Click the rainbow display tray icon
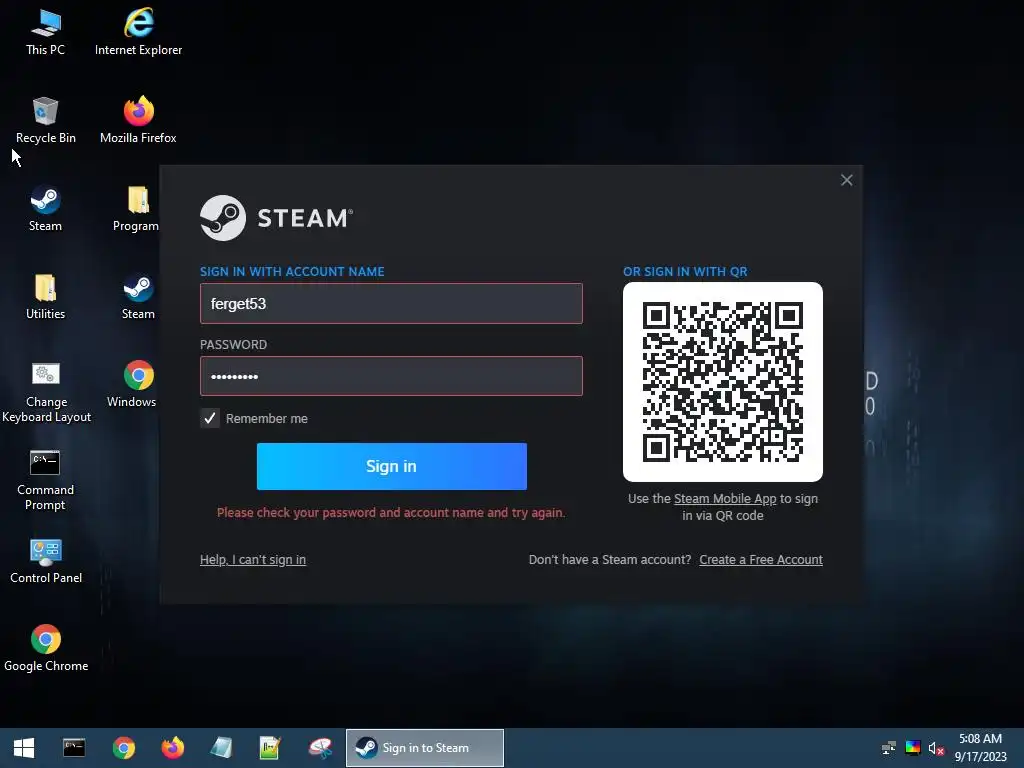Image resolution: width=1024 pixels, height=768 pixels. (913, 748)
